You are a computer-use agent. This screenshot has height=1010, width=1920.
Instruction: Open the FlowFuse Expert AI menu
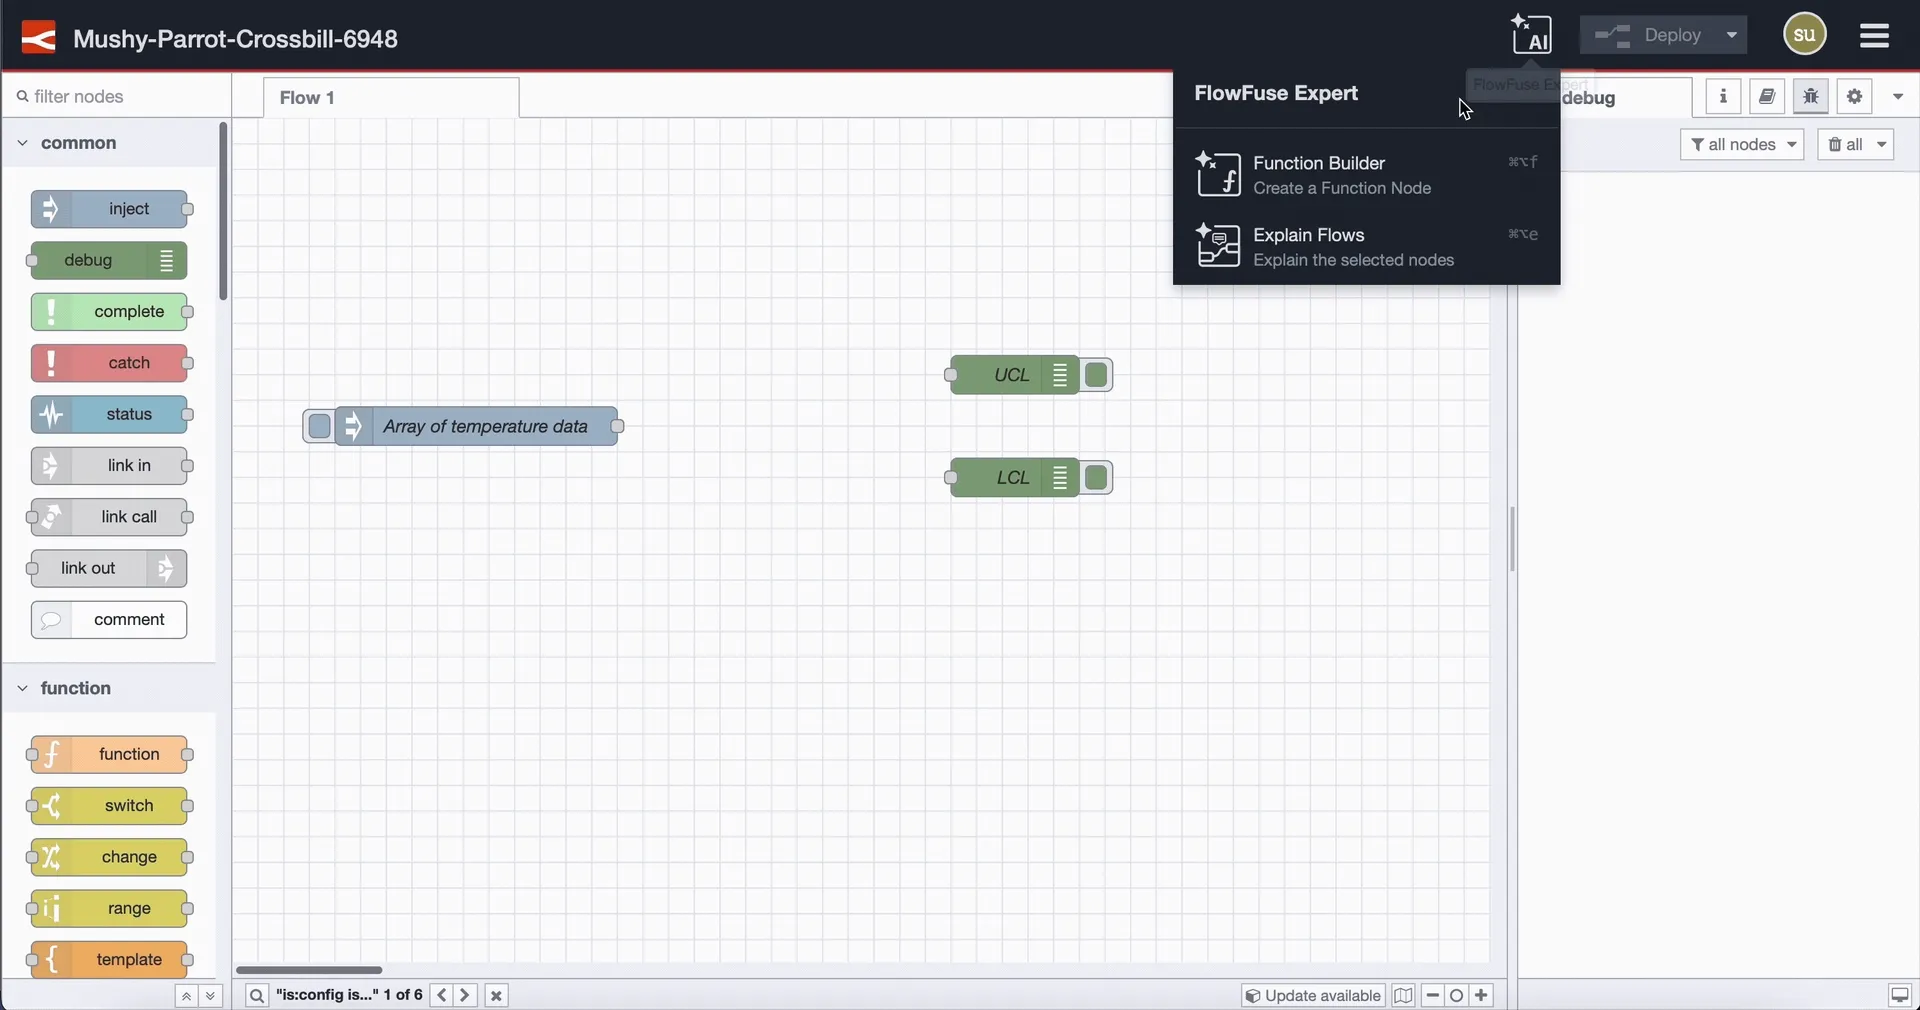1533,34
